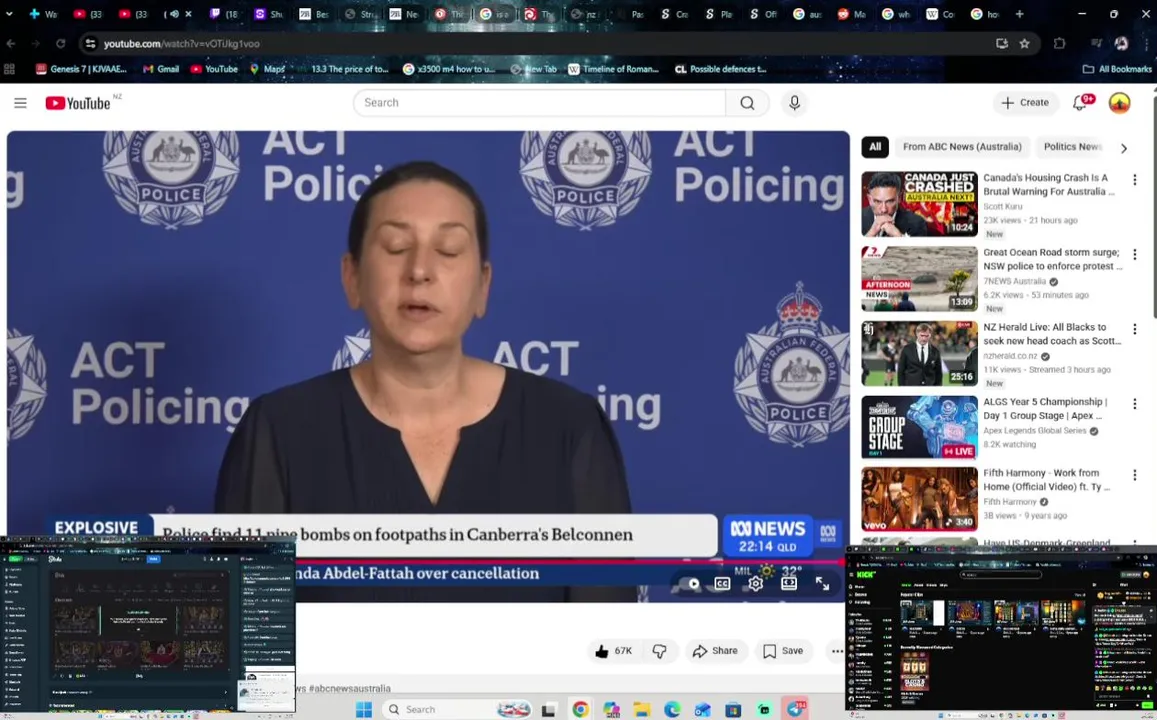Start voice search with microphone
This screenshot has height=720, width=1157.
795,103
